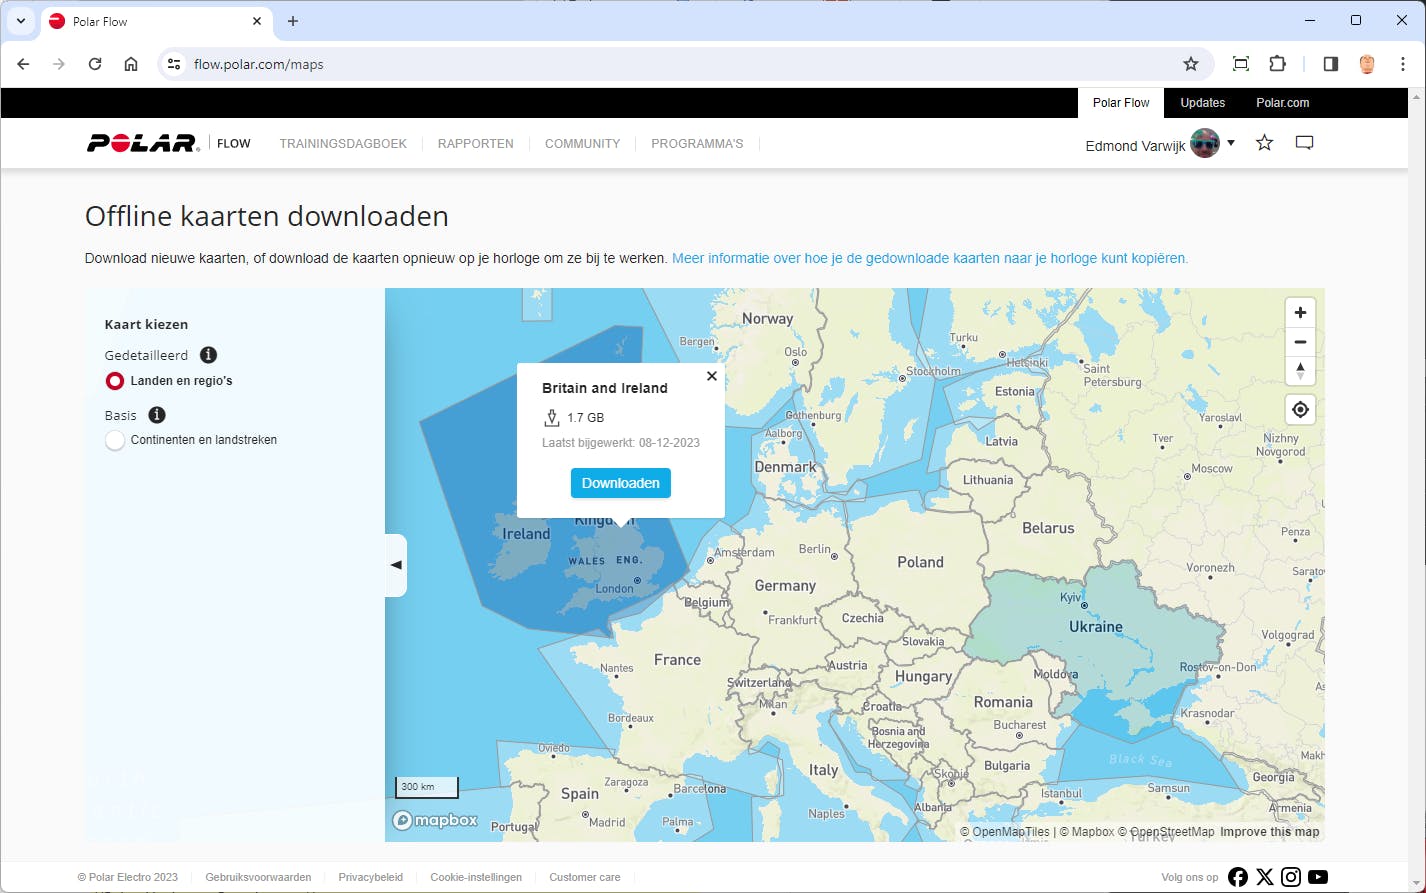The image size is (1426, 893).
Task: Open Cookie-instellingen footer link
Action: [x=476, y=877]
